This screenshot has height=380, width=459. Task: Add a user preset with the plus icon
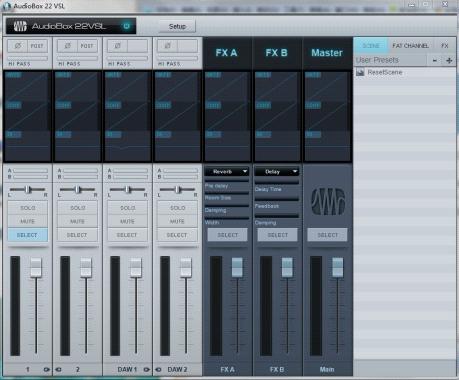tap(449, 60)
